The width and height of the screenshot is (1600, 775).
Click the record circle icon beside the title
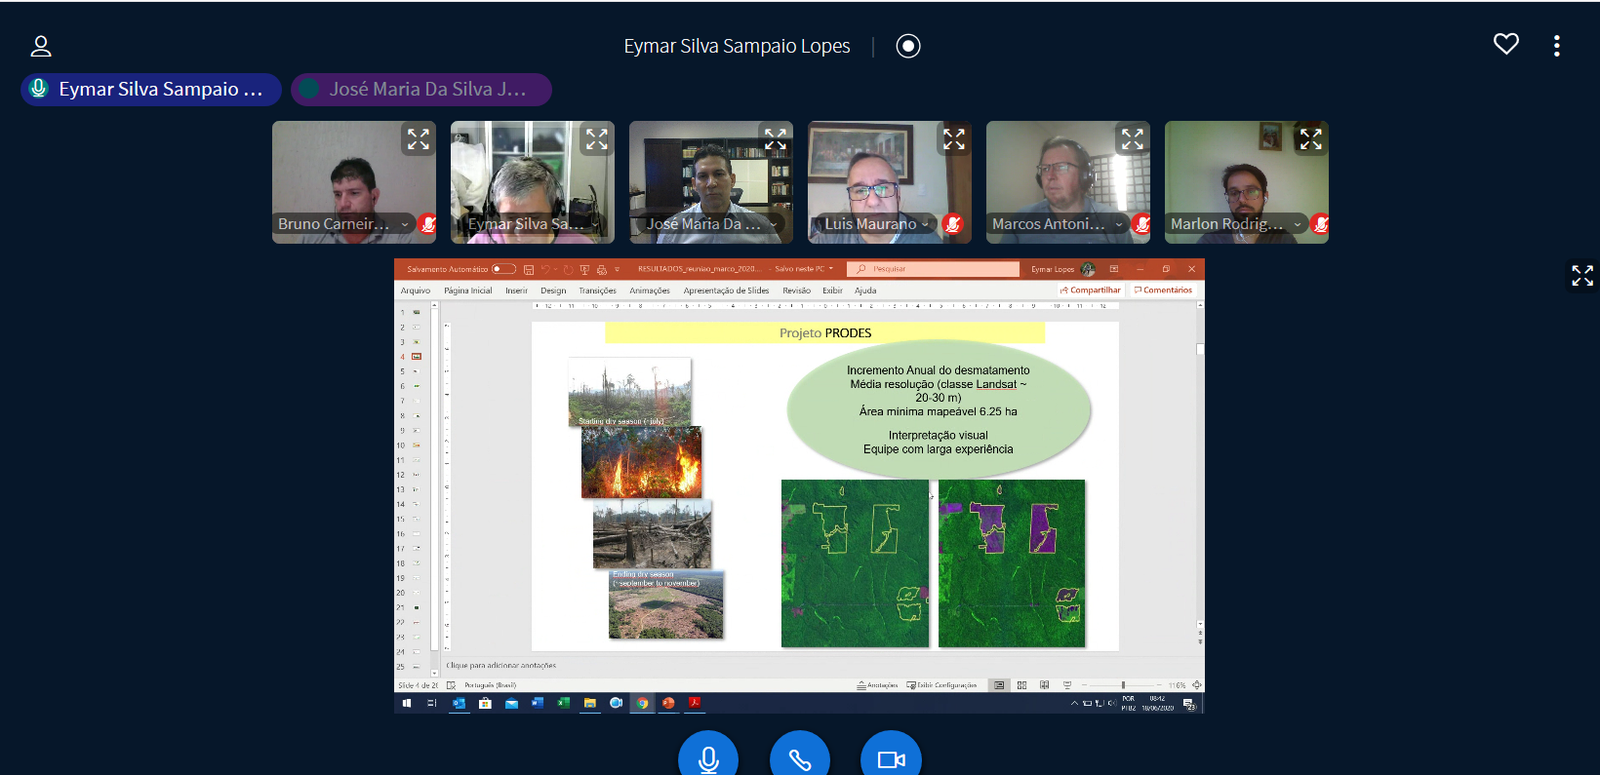click(x=908, y=46)
